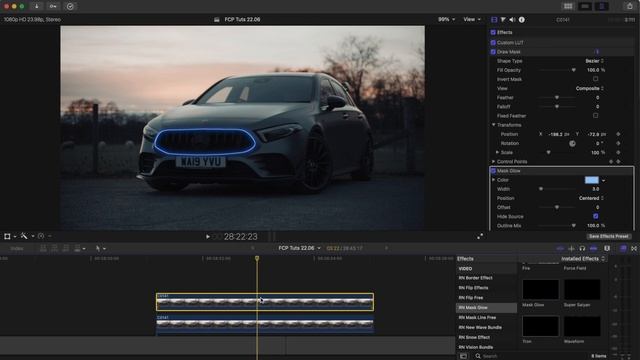
Task: Toggle the browser grid layout icon
Action: (568, 6)
